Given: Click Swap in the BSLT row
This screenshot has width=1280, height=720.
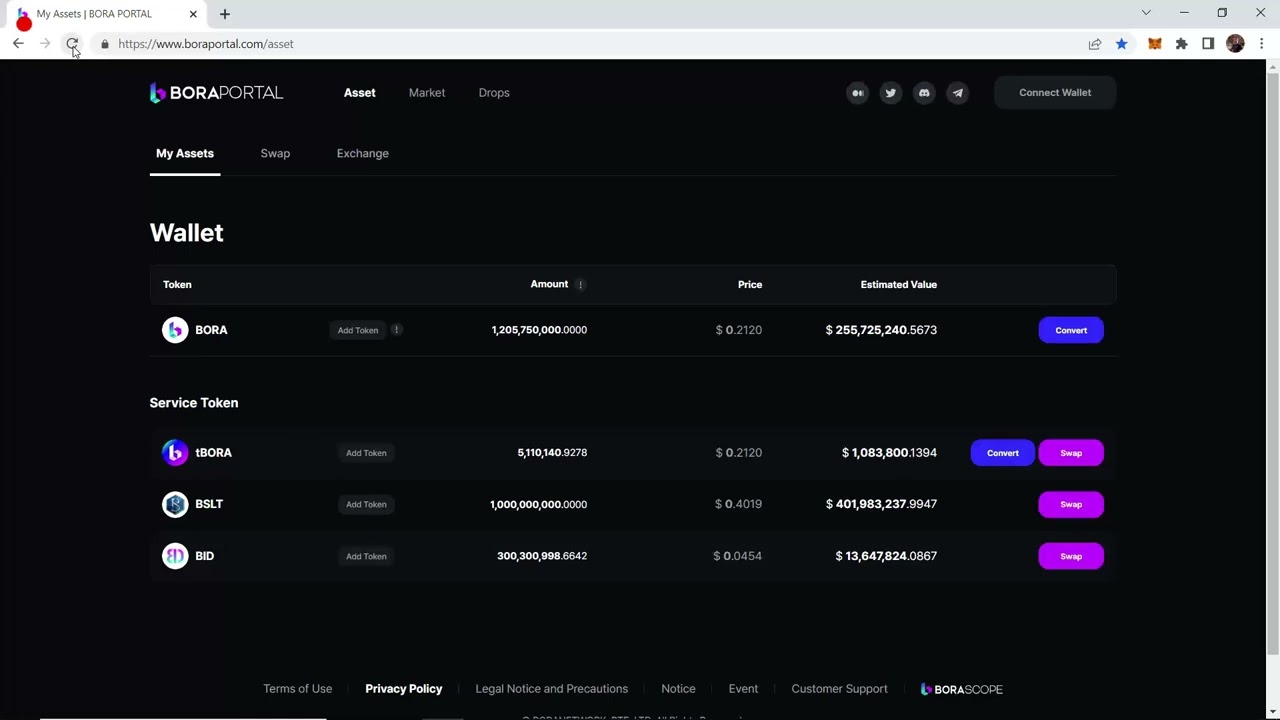Looking at the screenshot, I should pos(1071,505).
